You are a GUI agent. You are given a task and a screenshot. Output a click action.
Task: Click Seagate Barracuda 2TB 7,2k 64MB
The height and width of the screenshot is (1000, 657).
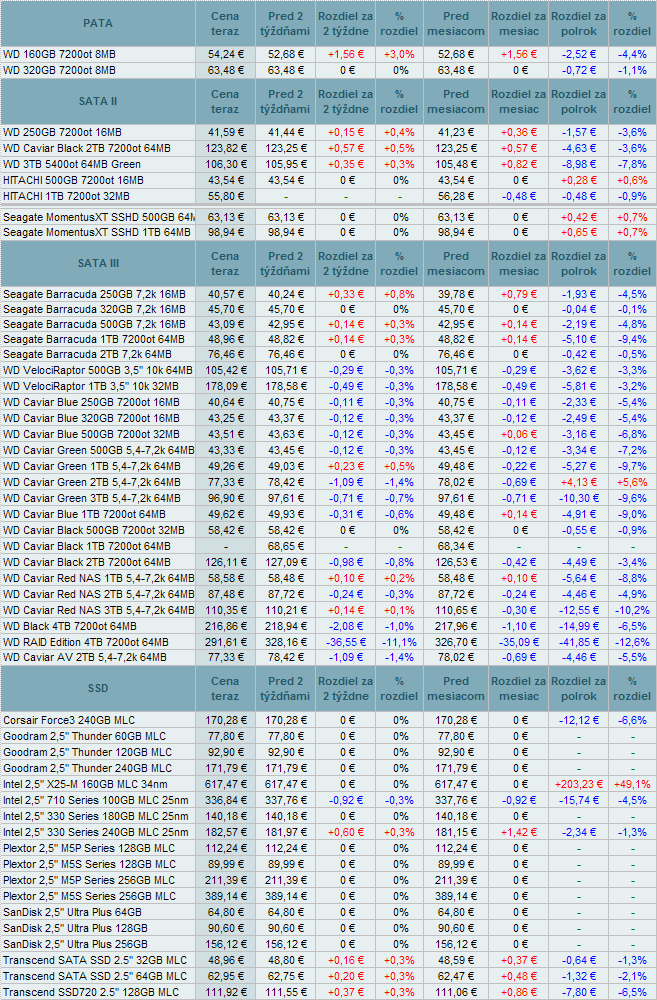87,355
